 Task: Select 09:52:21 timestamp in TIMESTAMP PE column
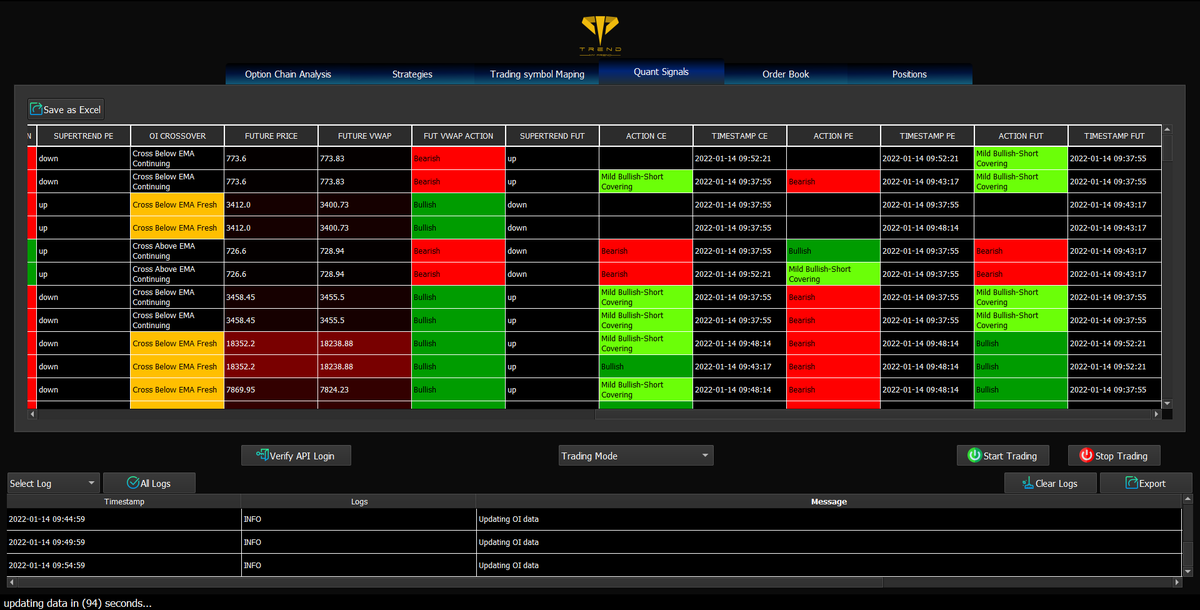coord(927,158)
